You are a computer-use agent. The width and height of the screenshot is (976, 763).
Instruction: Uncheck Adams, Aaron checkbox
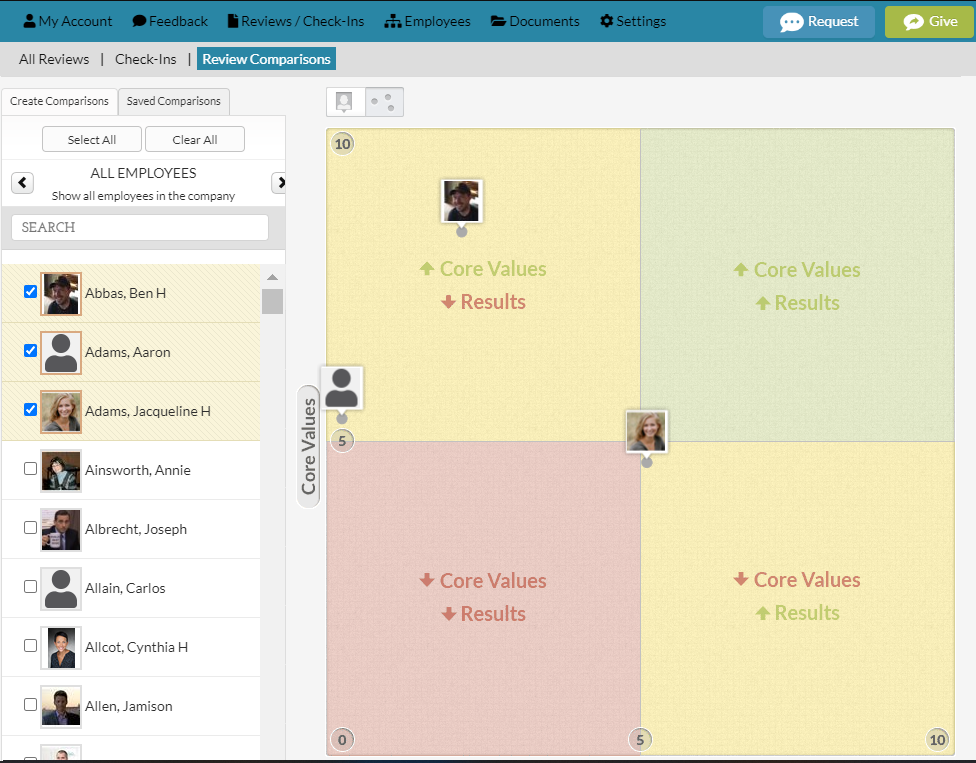click(30, 350)
